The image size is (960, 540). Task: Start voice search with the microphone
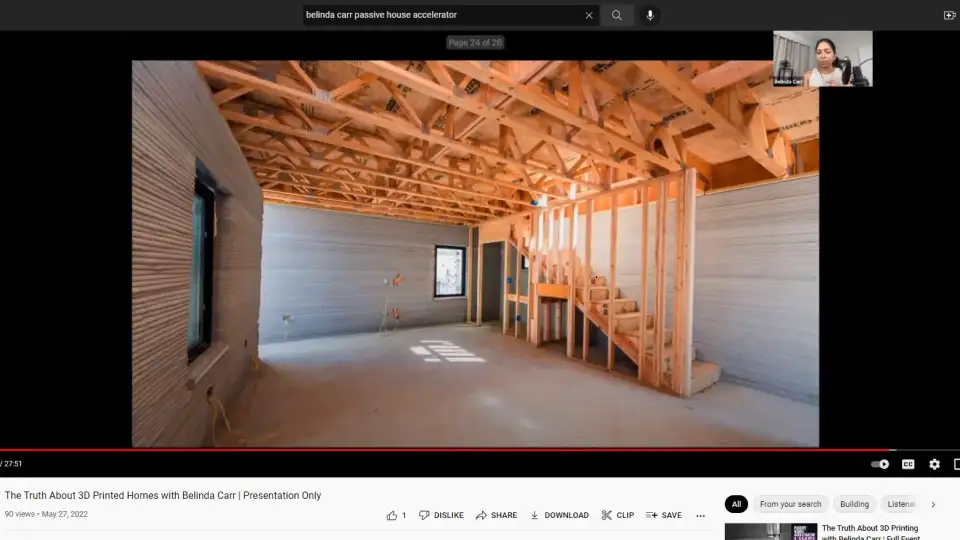650,15
